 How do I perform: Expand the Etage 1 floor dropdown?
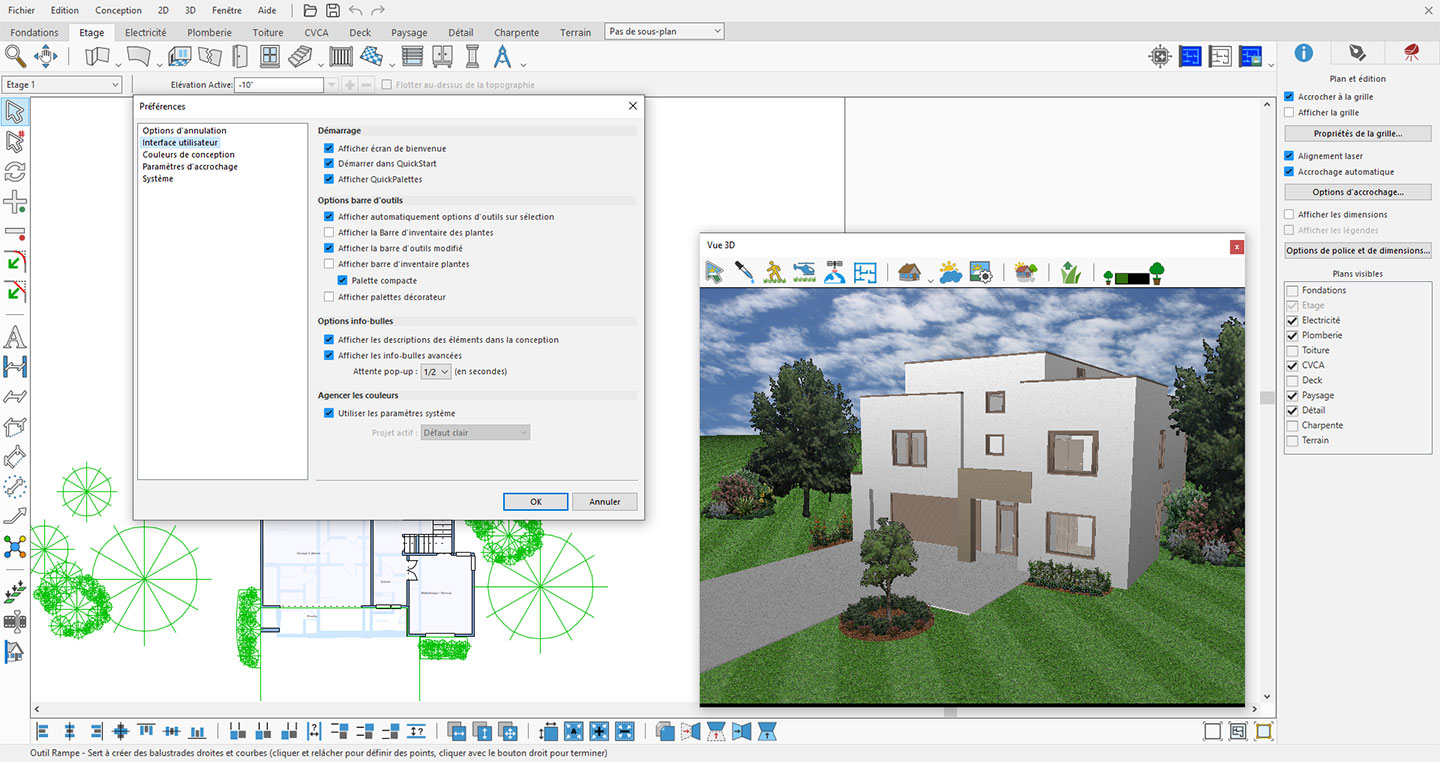click(62, 85)
